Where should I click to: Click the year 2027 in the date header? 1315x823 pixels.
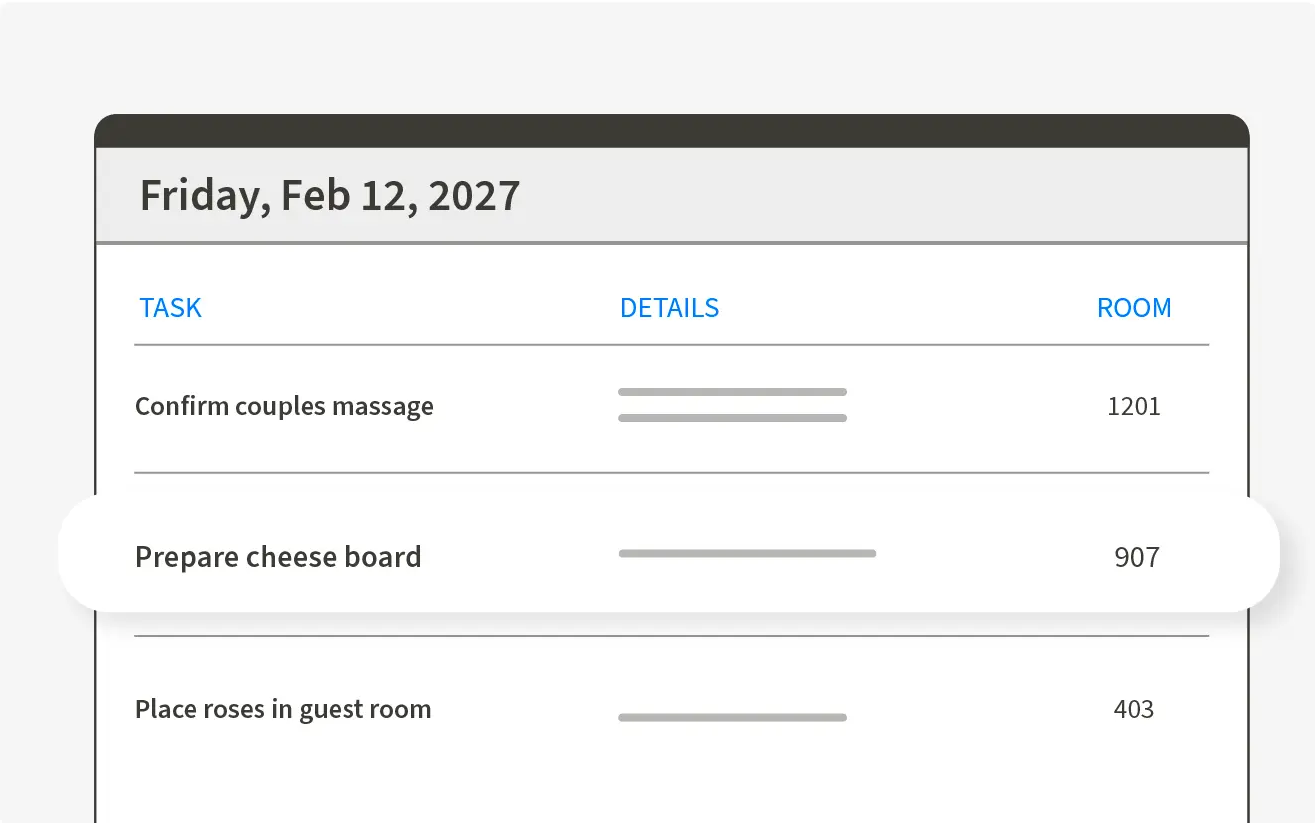473,196
